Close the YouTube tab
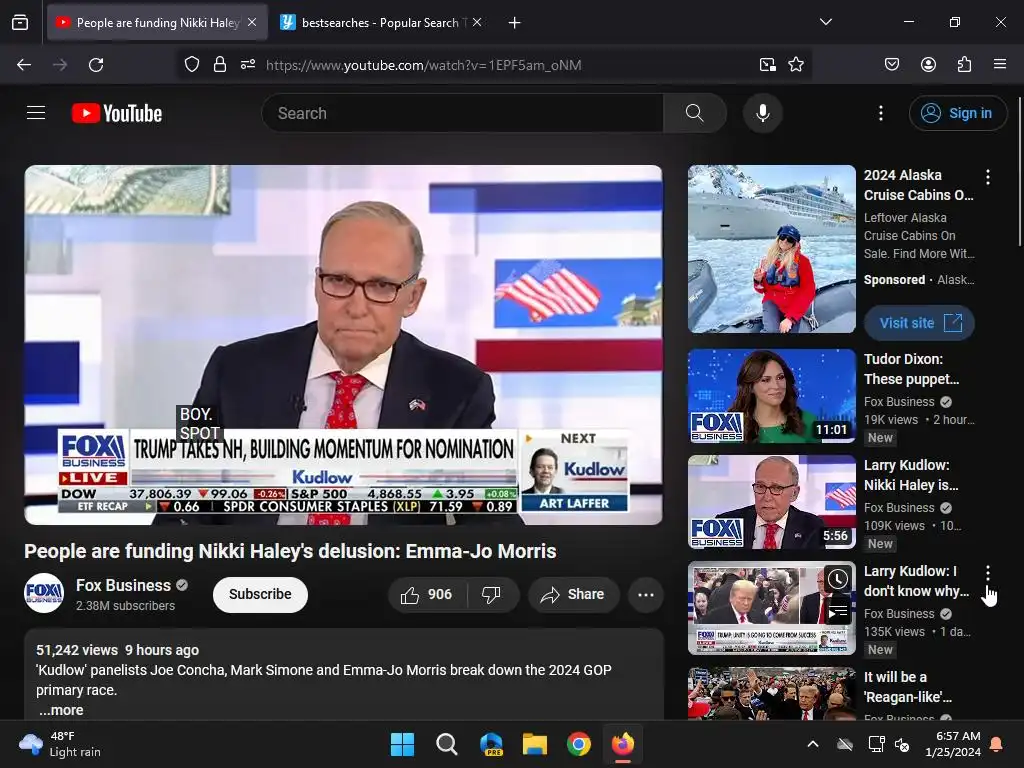1024x768 pixels. (x=252, y=22)
